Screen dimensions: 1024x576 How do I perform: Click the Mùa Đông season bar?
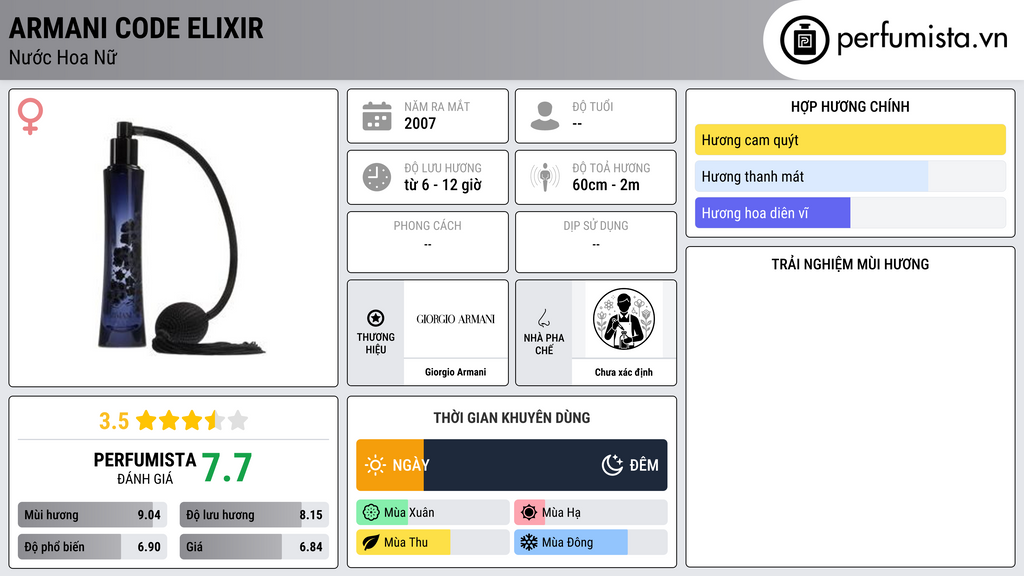(591, 543)
